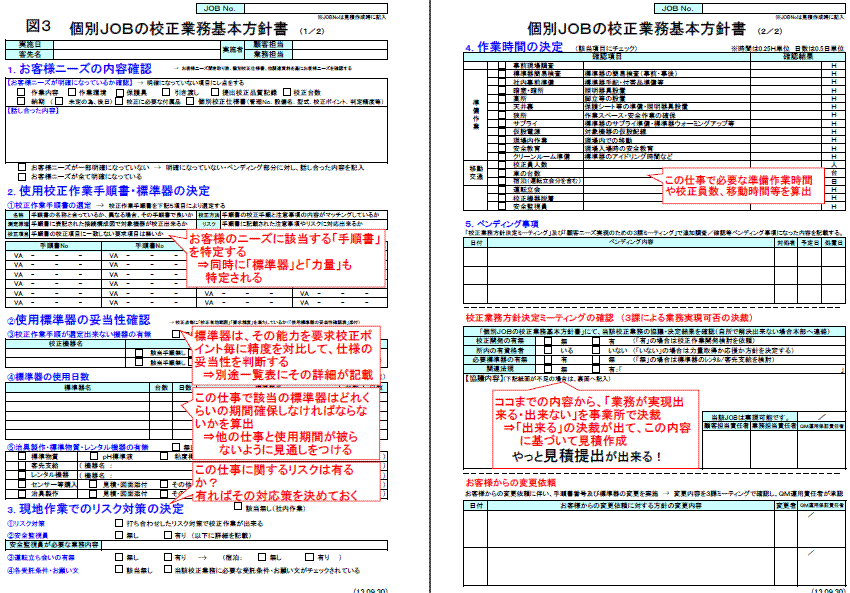Viewport: 850px width, 593px height.
Task: Check the 納期 checkbox
Action: tap(22, 101)
